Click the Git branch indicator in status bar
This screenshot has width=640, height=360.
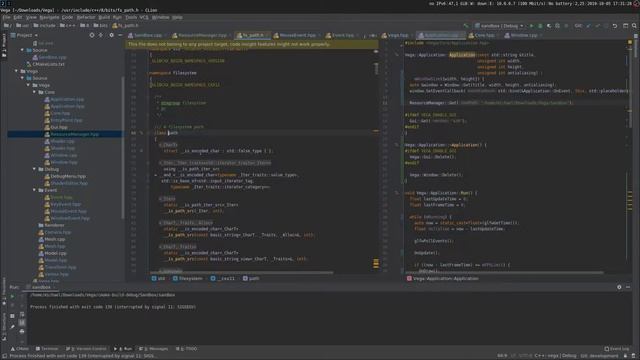click(x=599, y=356)
